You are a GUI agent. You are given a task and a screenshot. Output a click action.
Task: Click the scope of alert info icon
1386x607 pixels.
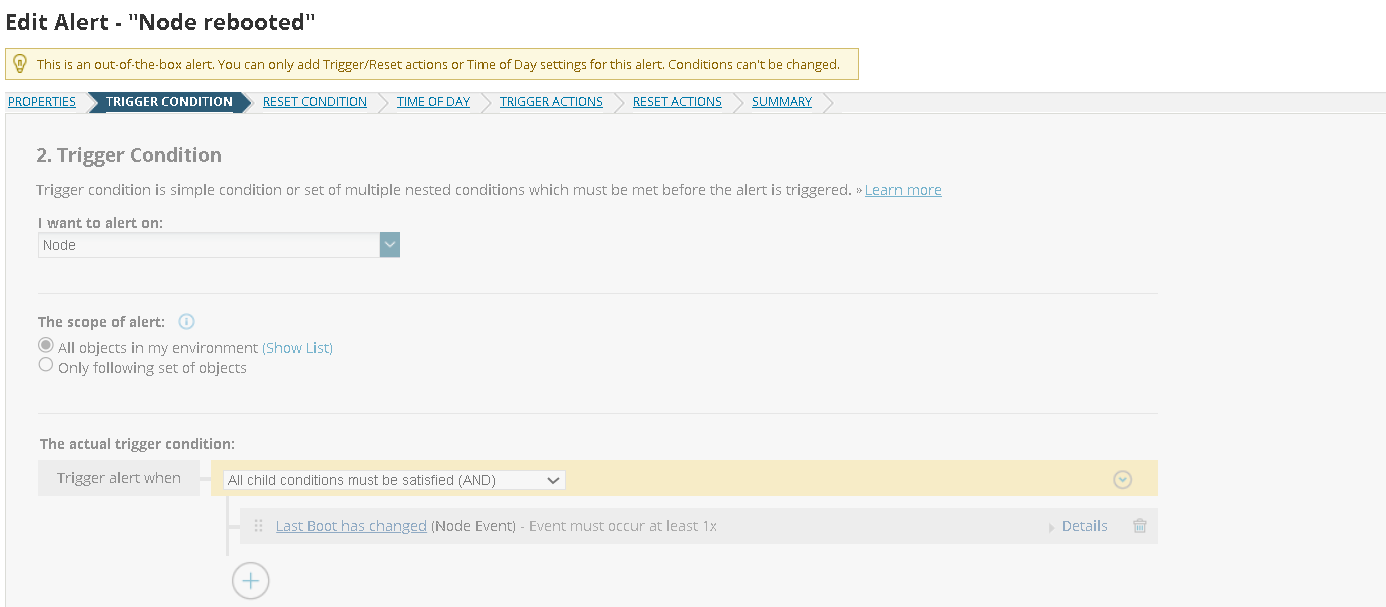click(186, 322)
